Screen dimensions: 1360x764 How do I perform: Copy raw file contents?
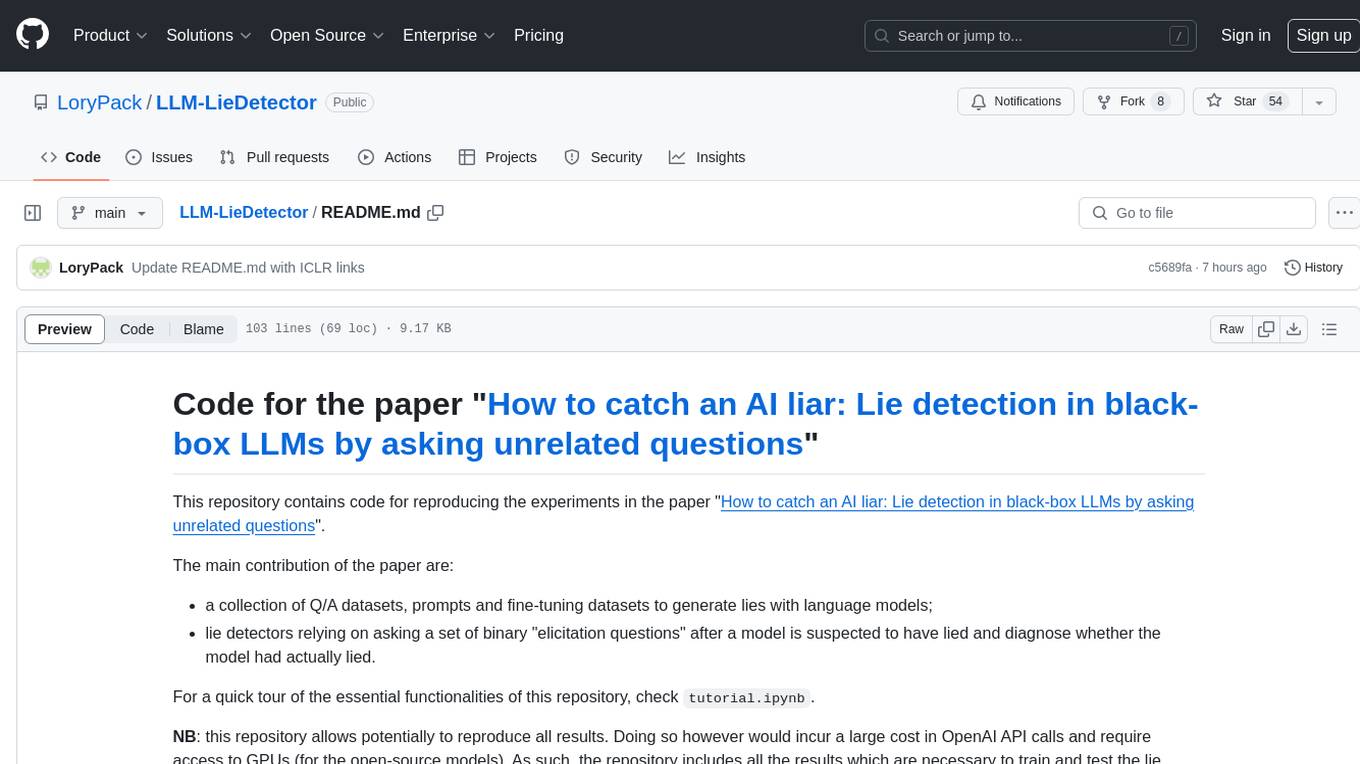[1266, 329]
